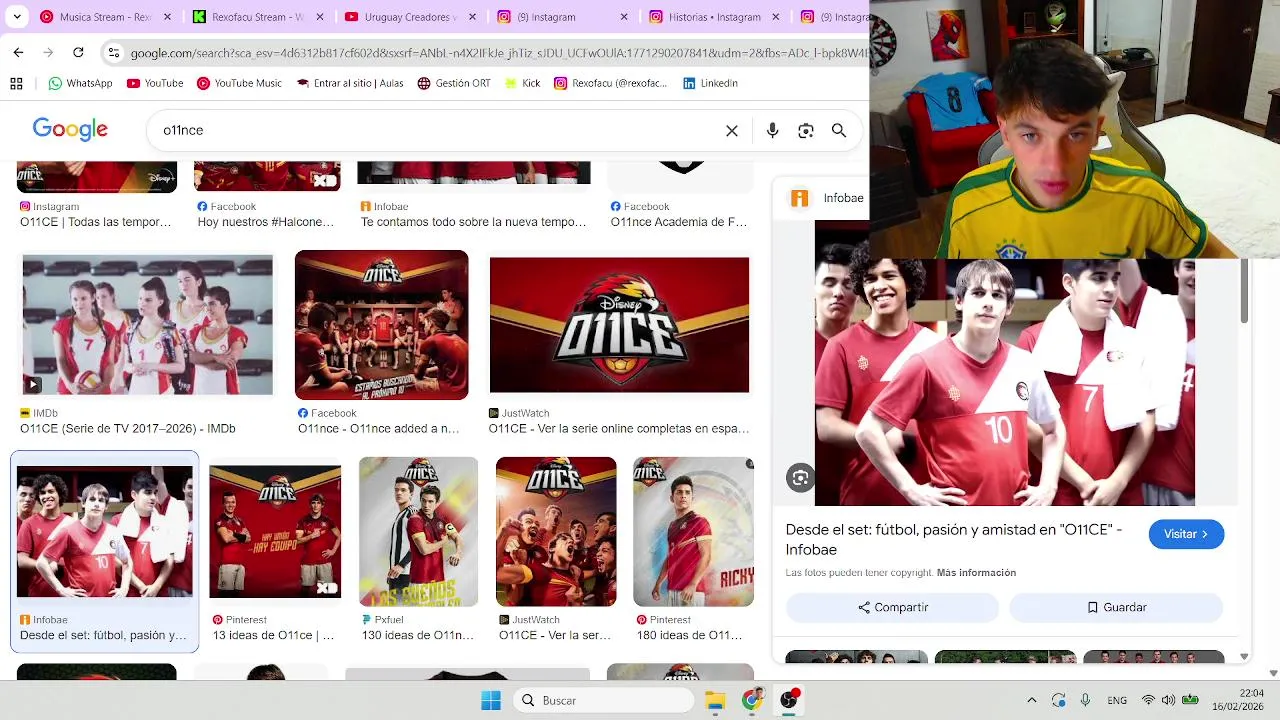Select Pxfuel '130 ideas' thumbnail
The image size is (1280, 720).
coord(418,531)
